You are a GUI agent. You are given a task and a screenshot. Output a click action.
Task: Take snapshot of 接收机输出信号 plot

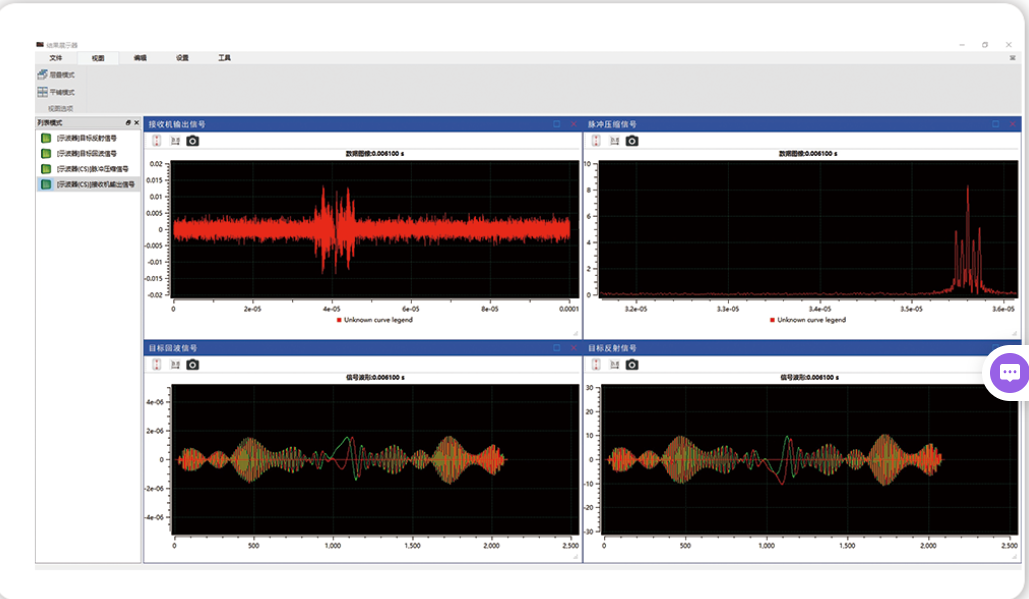tap(192, 141)
